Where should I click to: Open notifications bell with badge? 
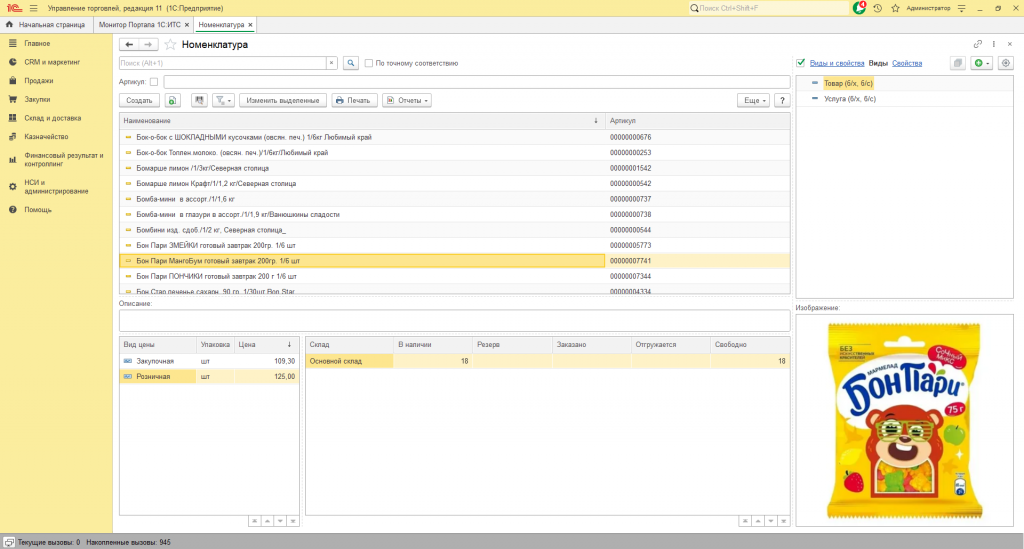pos(859,8)
